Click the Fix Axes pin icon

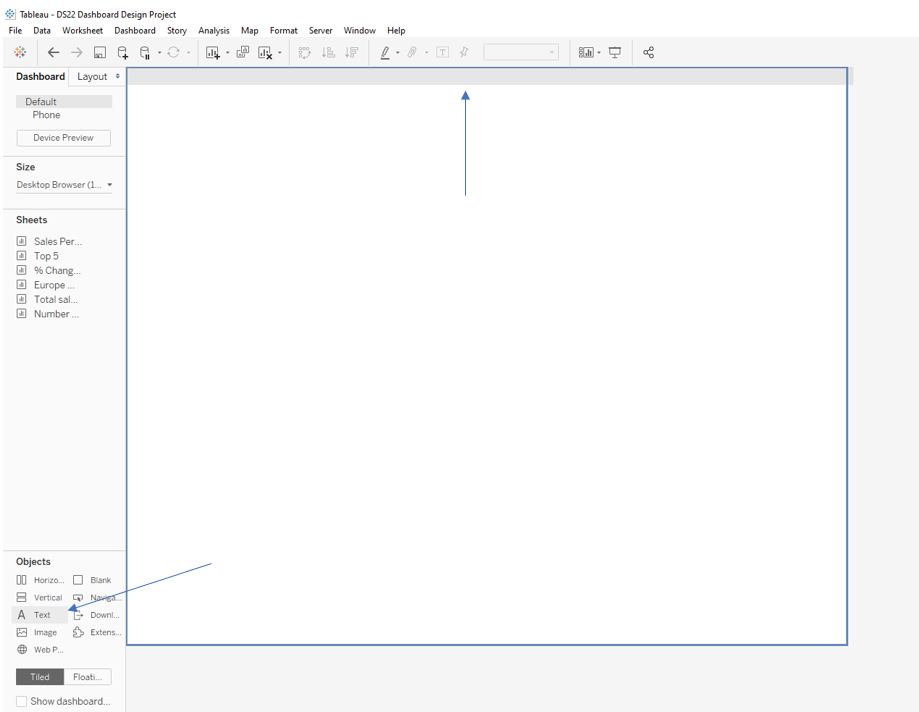tap(464, 52)
